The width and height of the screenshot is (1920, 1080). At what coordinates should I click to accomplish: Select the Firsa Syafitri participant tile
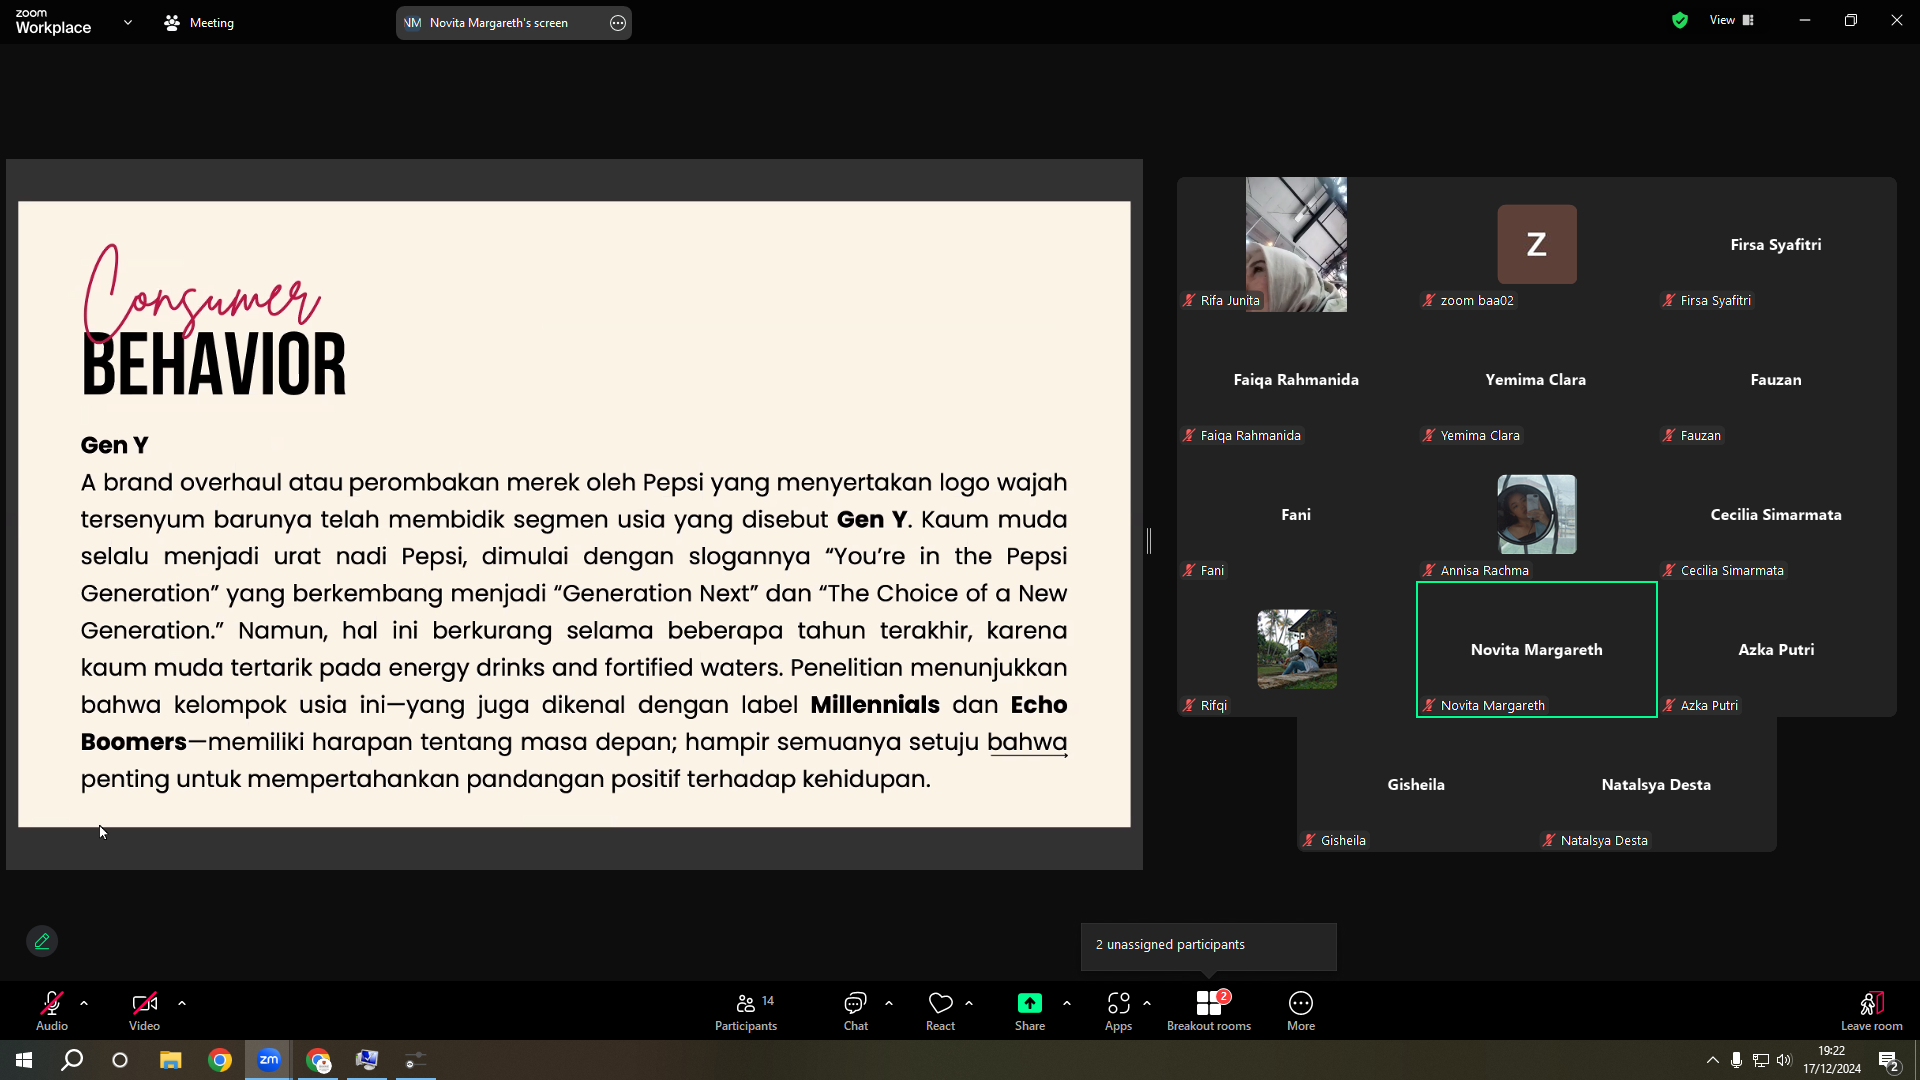pos(1777,245)
